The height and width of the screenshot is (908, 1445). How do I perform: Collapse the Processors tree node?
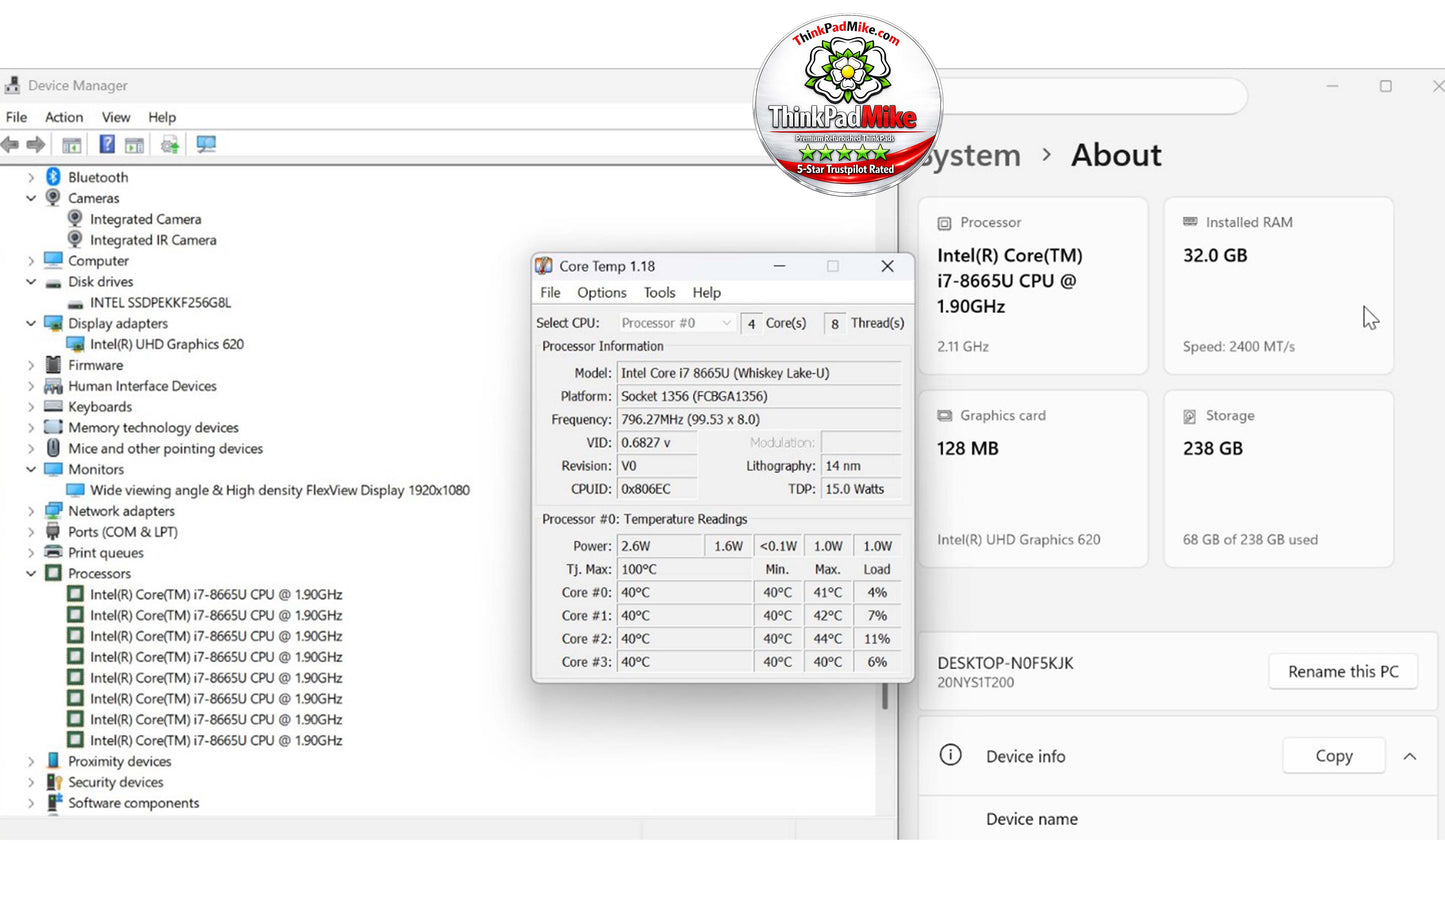pyautogui.click(x=31, y=574)
